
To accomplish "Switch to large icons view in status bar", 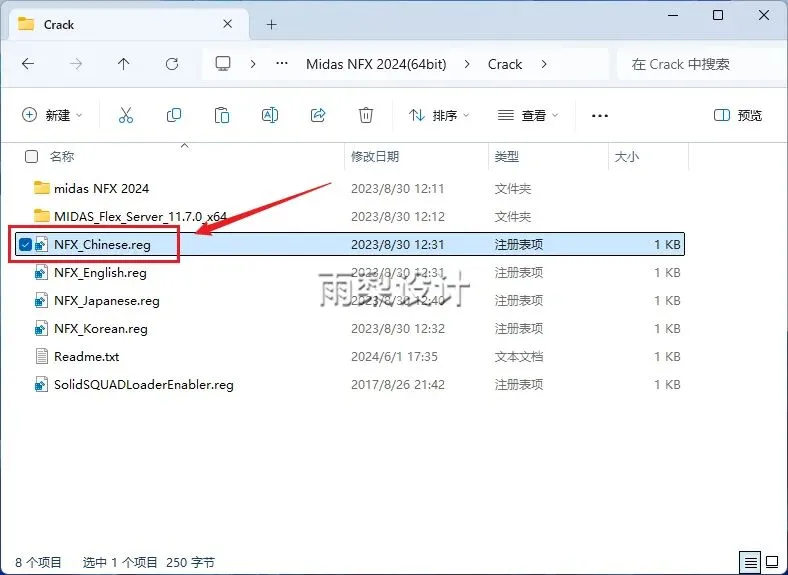I will point(772,561).
